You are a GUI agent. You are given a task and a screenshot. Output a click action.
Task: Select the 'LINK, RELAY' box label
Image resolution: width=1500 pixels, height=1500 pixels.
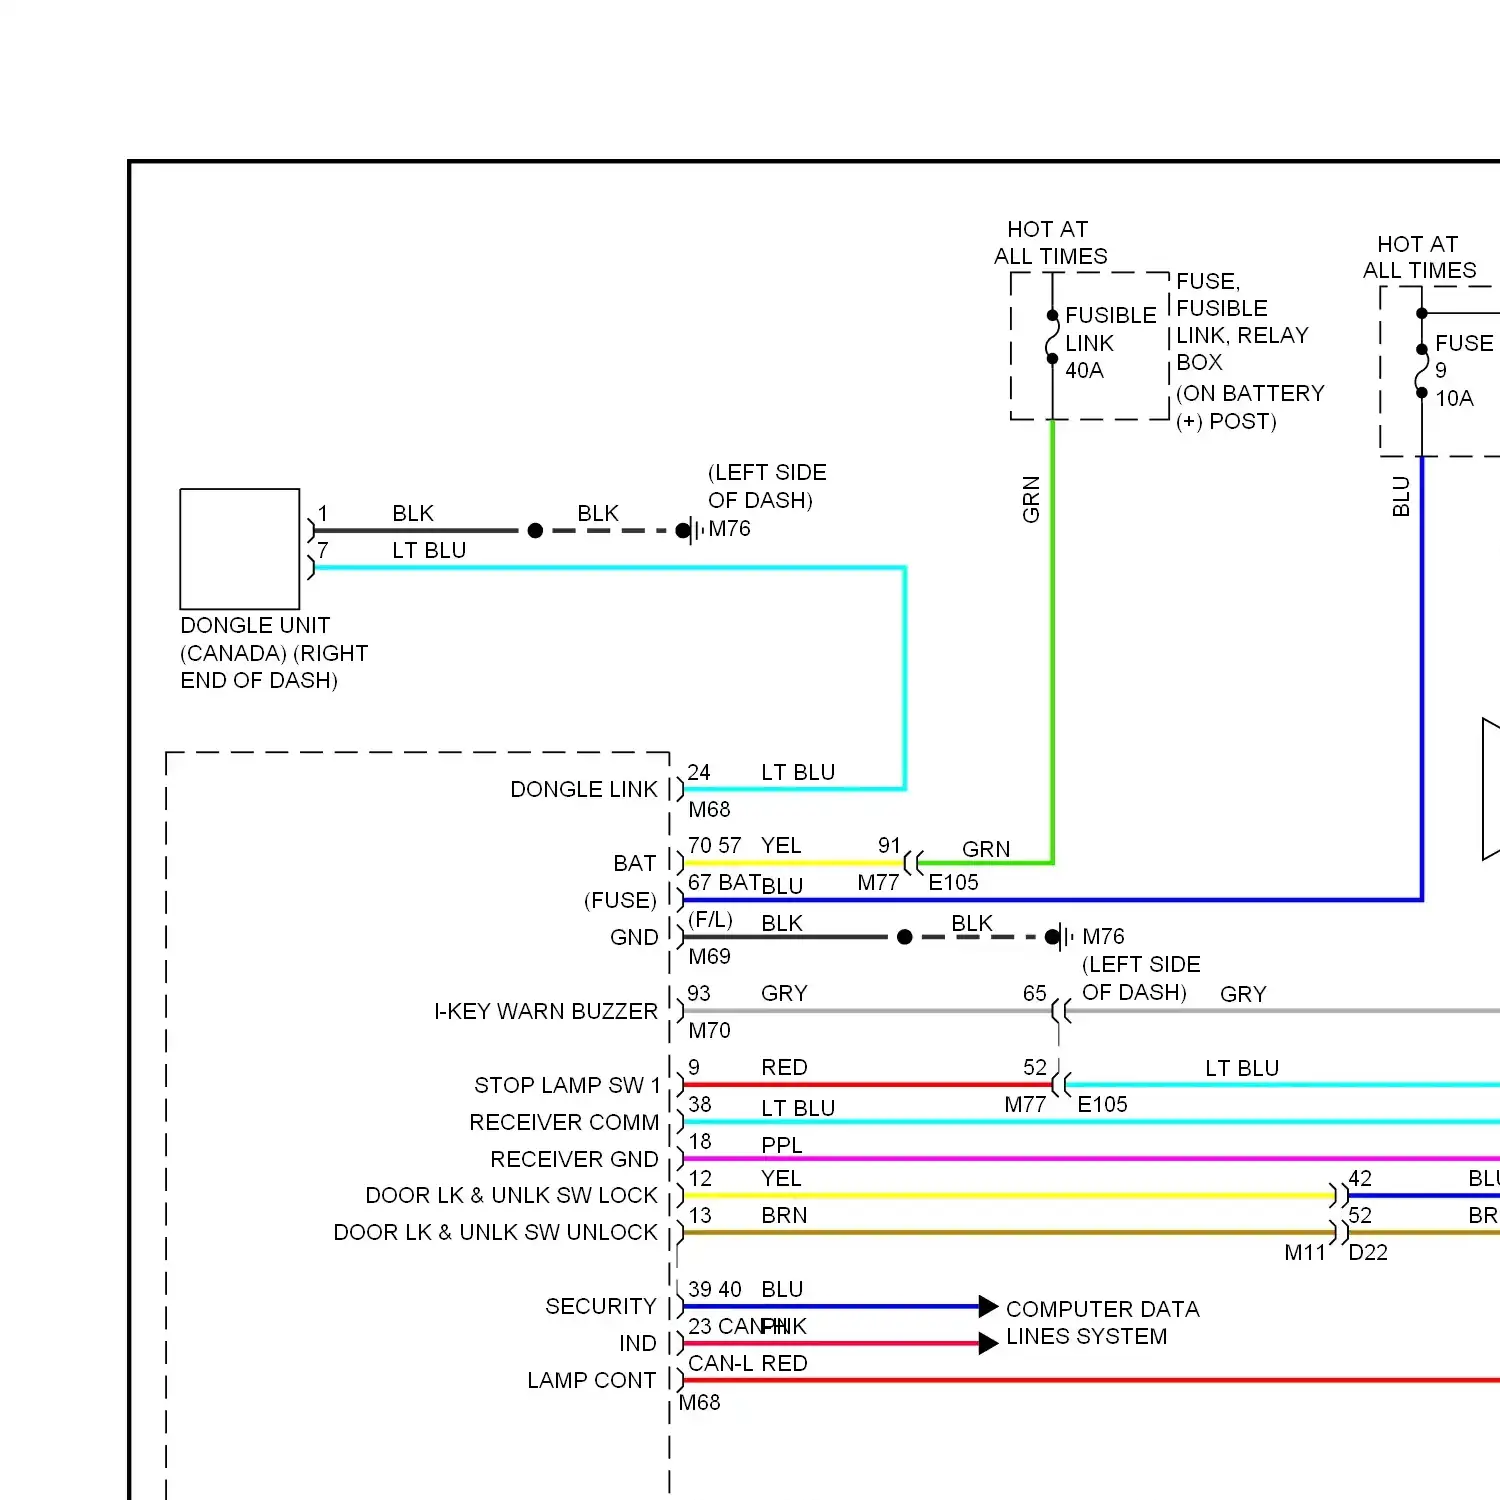[x=1242, y=336]
